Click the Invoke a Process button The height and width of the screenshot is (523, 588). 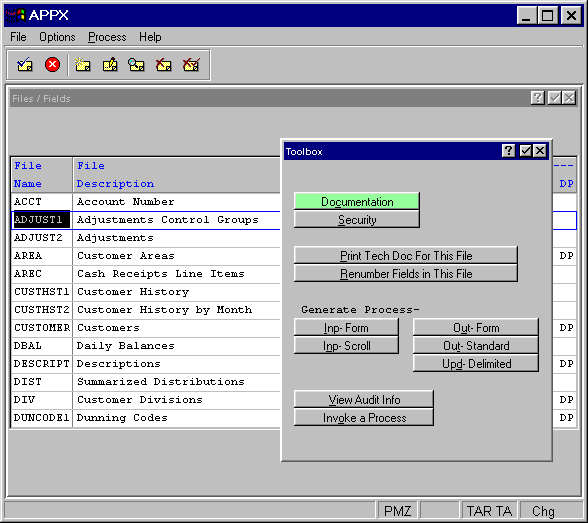click(364, 418)
